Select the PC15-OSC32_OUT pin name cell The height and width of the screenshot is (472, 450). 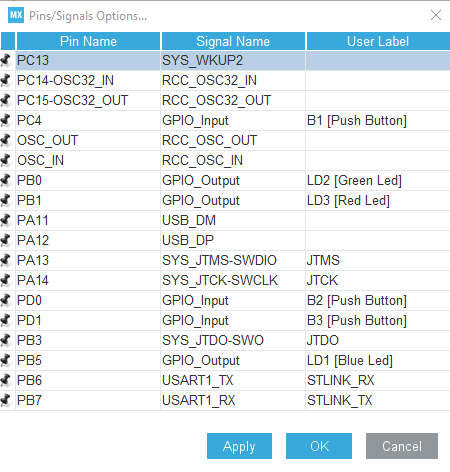click(x=88, y=100)
